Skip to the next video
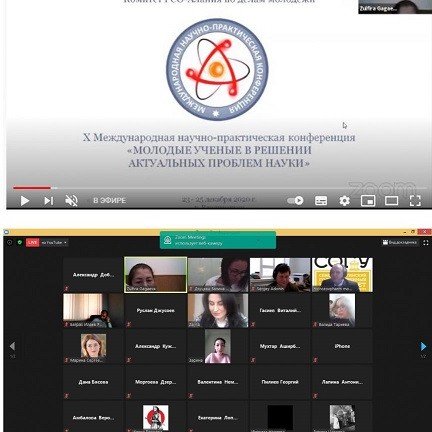This screenshot has width=432, height=432. 49,201
